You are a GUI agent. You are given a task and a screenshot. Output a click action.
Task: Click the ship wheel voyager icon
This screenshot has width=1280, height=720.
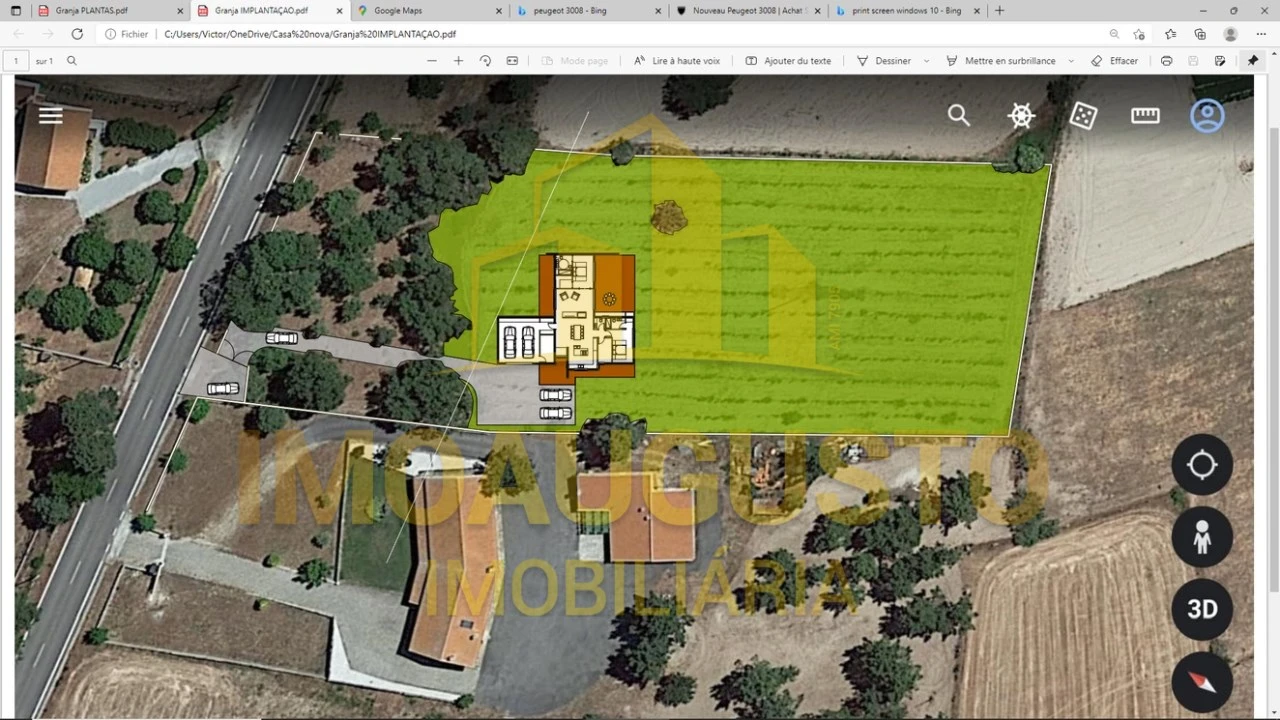click(1021, 116)
